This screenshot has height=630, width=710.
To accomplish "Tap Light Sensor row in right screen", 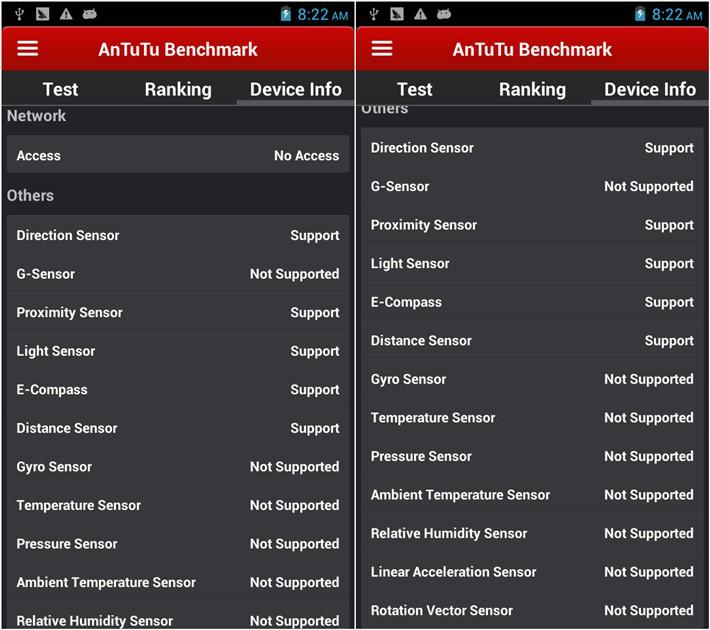I will pyautogui.click(x=532, y=263).
